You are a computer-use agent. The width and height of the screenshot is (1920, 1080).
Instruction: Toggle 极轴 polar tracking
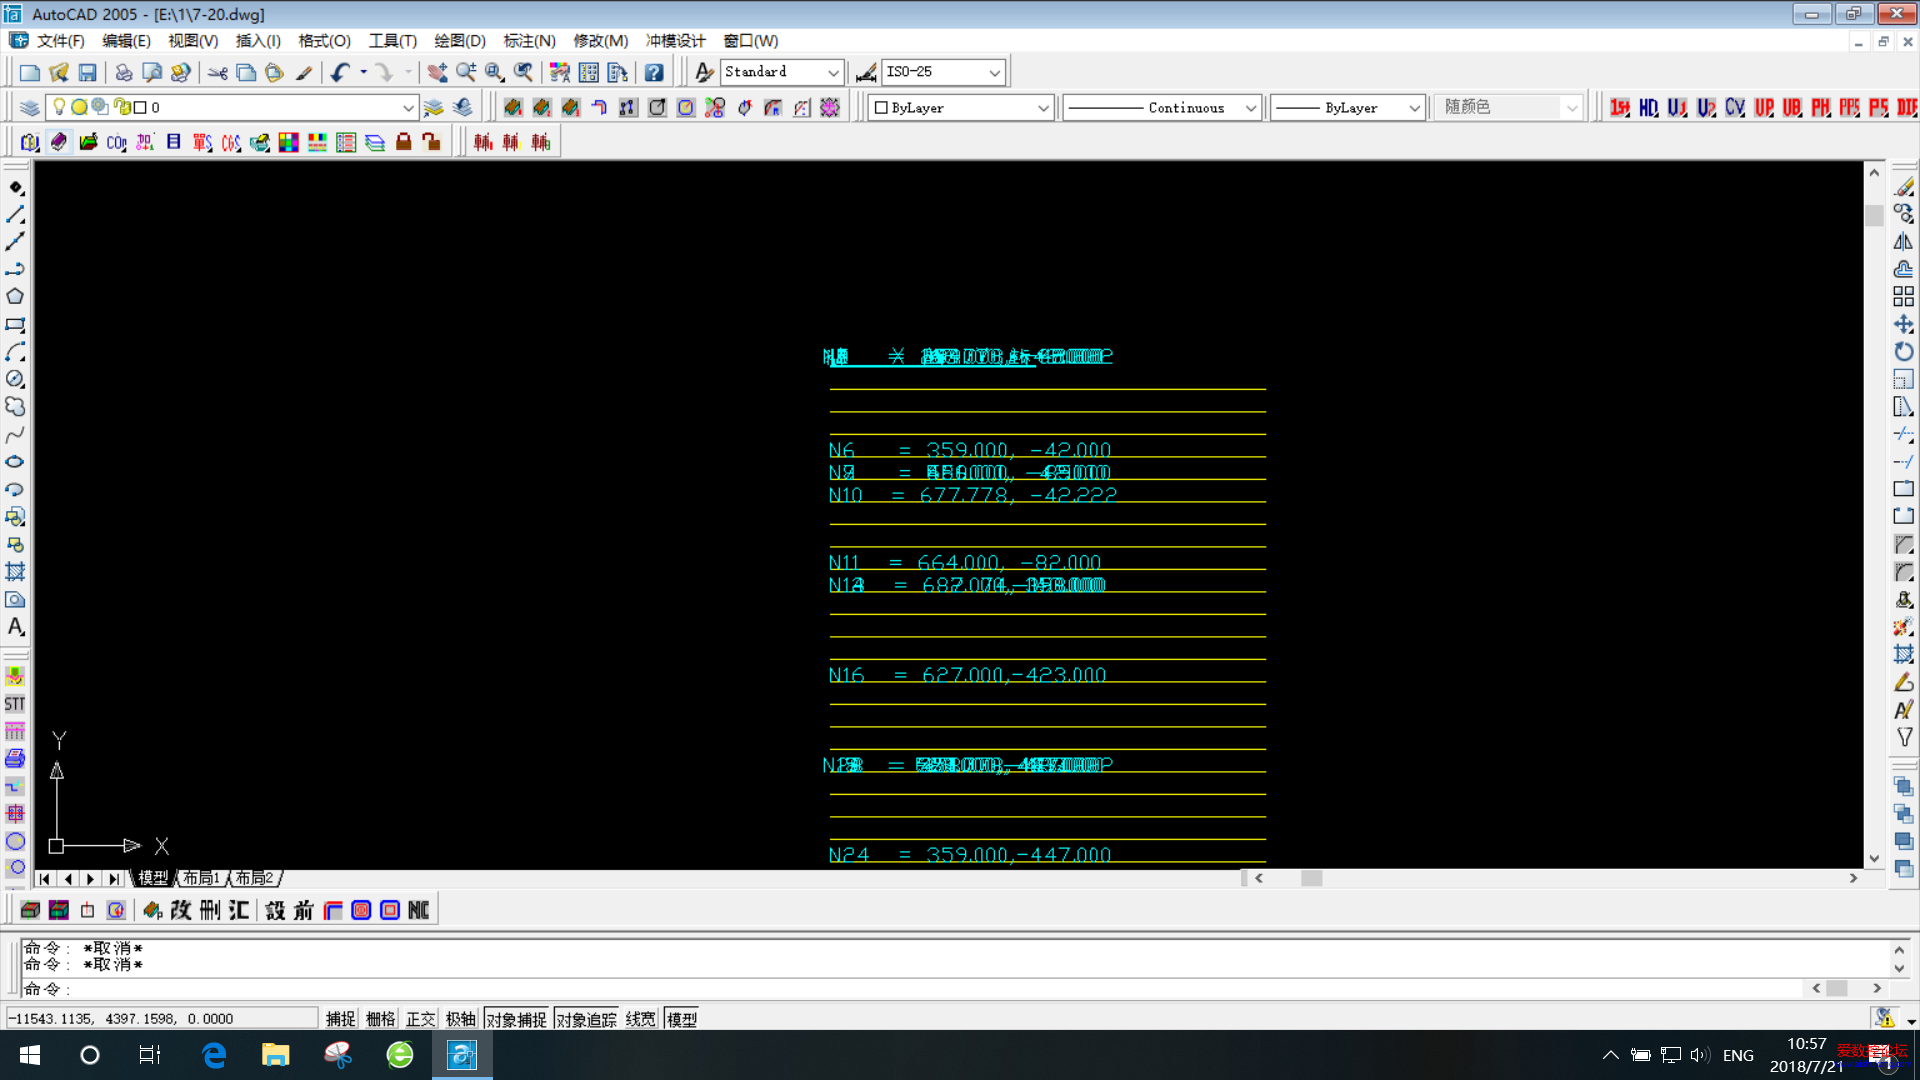[x=460, y=1019]
